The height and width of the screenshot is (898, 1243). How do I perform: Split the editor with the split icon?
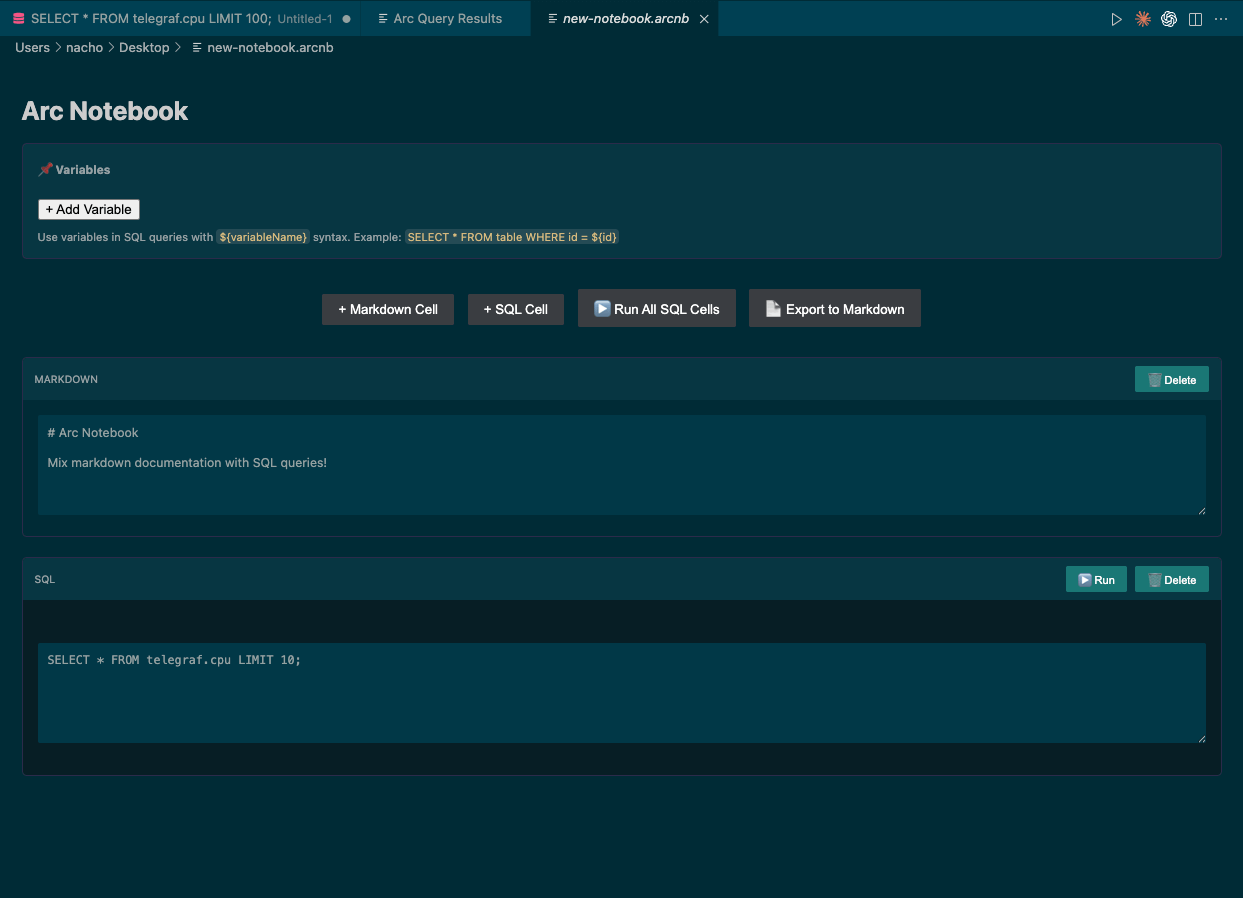1195,19
